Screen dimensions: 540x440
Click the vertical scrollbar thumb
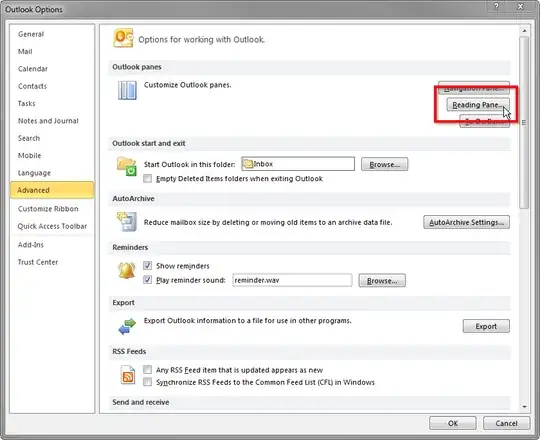[524, 122]
